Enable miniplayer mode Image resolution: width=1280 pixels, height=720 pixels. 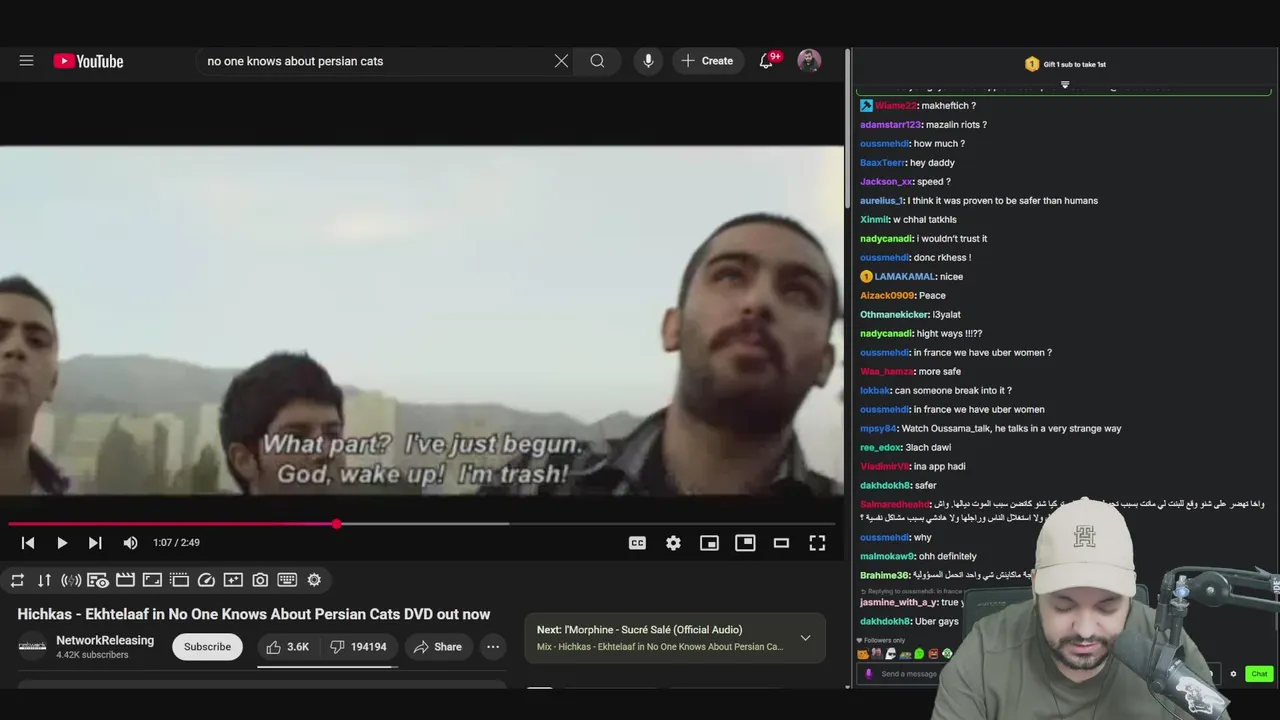coord(709,543)
